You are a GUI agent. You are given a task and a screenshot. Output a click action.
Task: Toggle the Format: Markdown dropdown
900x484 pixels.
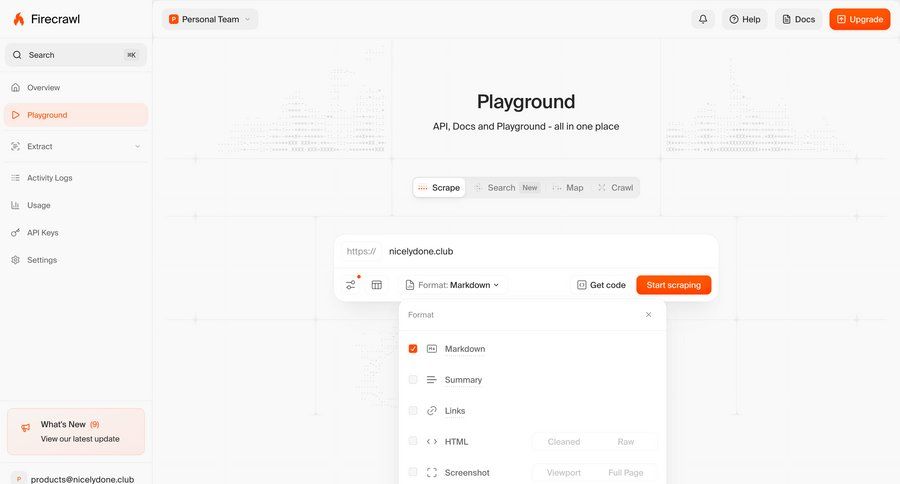pos(452,285)
